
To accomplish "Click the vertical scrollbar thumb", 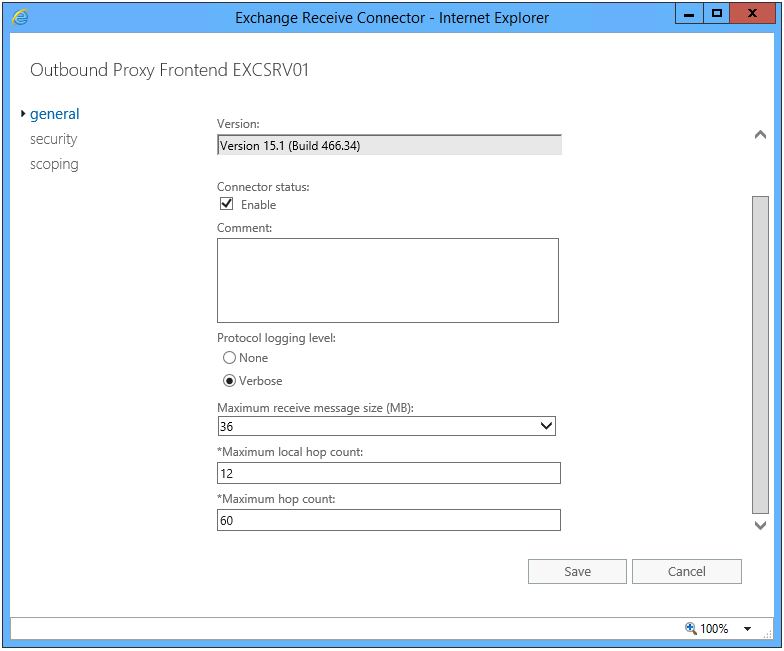I will point(760,354).
